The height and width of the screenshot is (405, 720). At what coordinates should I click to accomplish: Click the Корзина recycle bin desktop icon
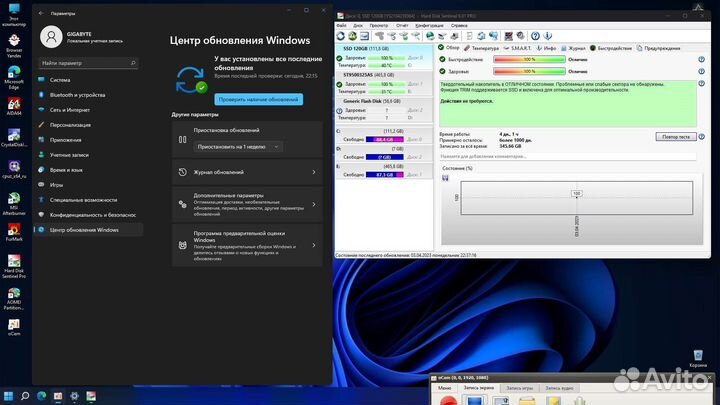698,359
